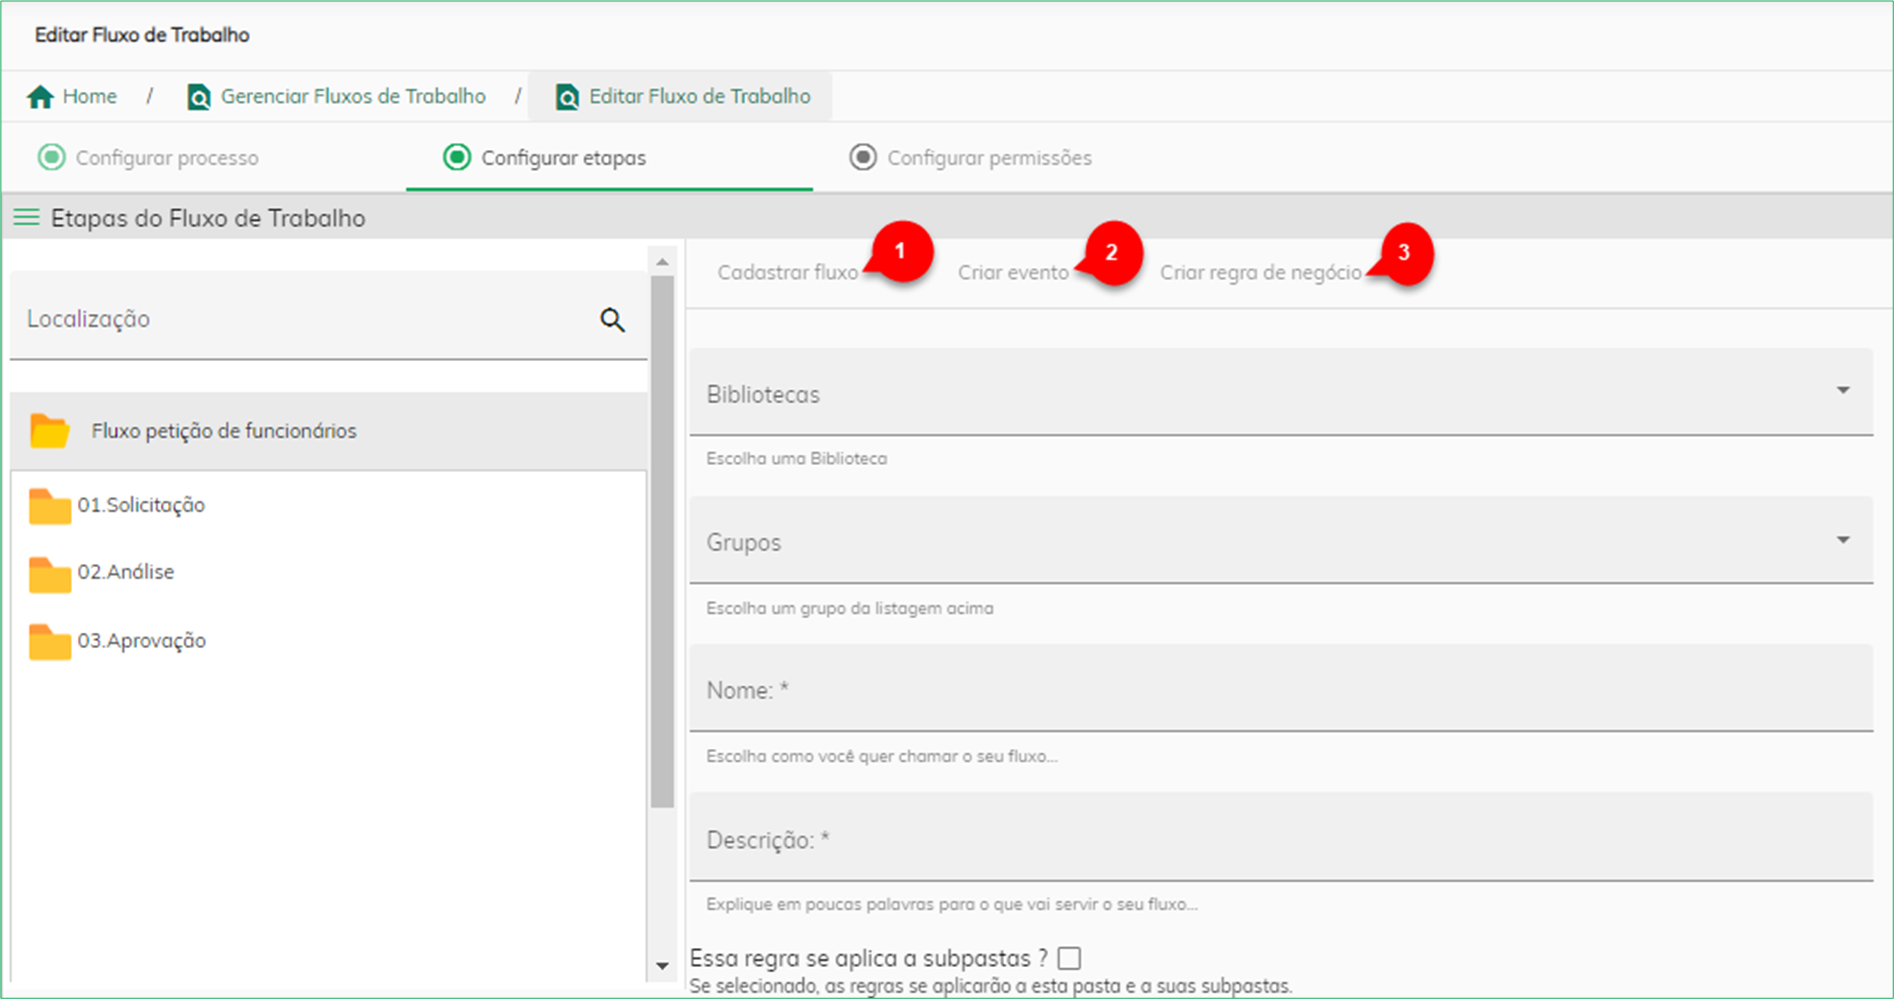Click the Editar Fluxo de Trabalho breadcrumb icon
Image resolution: width=1894 pixels, height=999 pixels.
pos(567,97)
